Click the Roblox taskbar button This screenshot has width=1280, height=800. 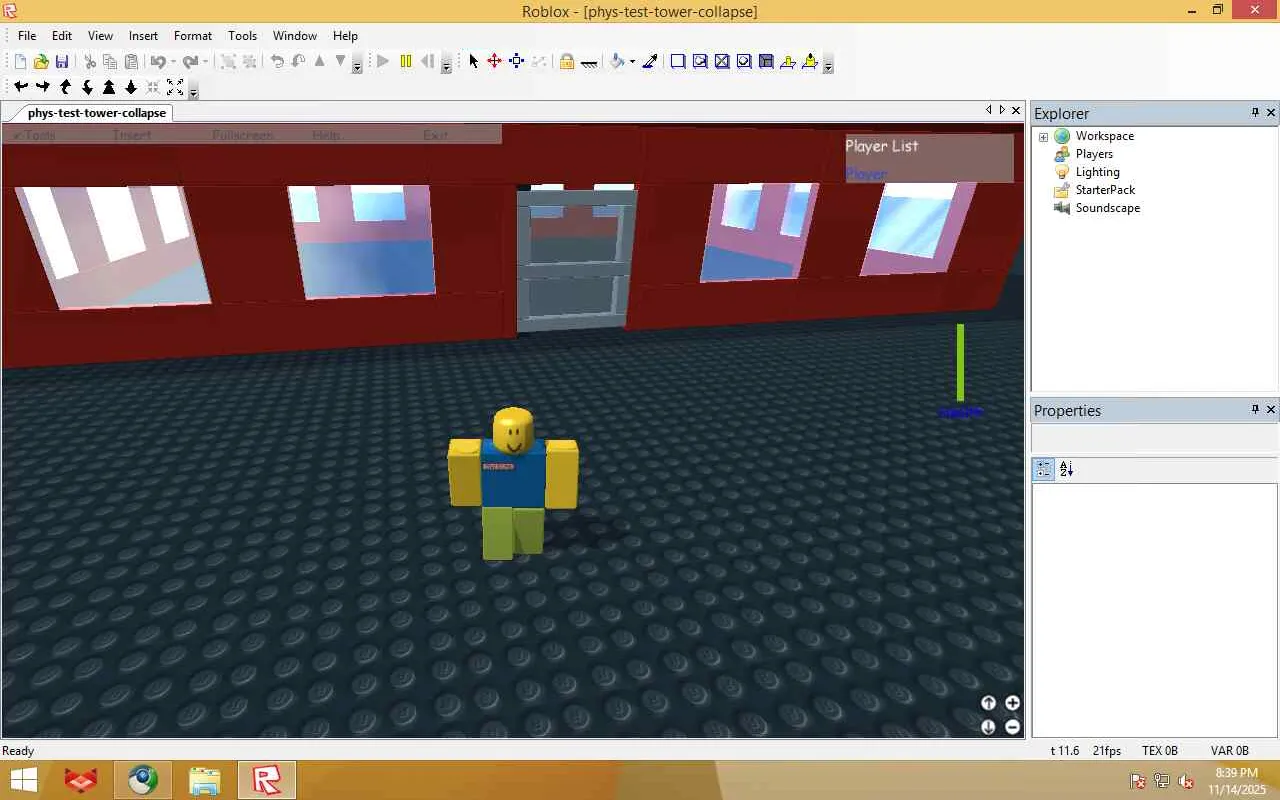266,780
